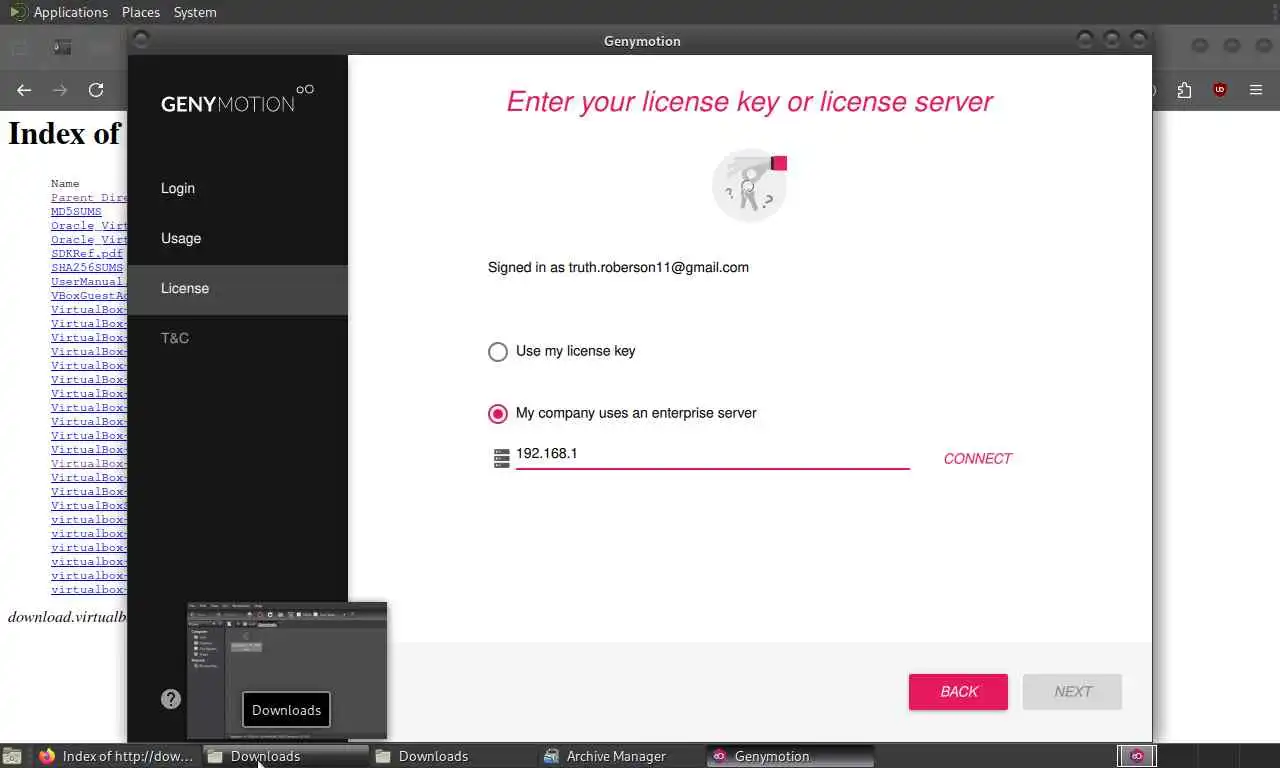1280x768 pixels.
Task: Click the keys illustration above the sign-in text
Action: (x=750, y=185)
